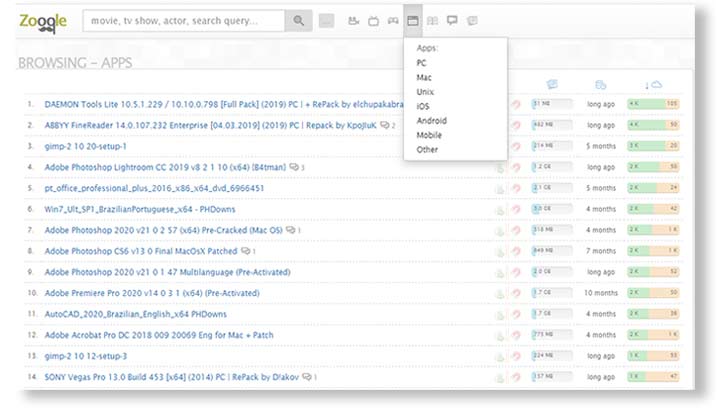This screenshot has width=720, height=410.
Task: Click comments icon on SONY Vegas row
Action: point(307,377)
